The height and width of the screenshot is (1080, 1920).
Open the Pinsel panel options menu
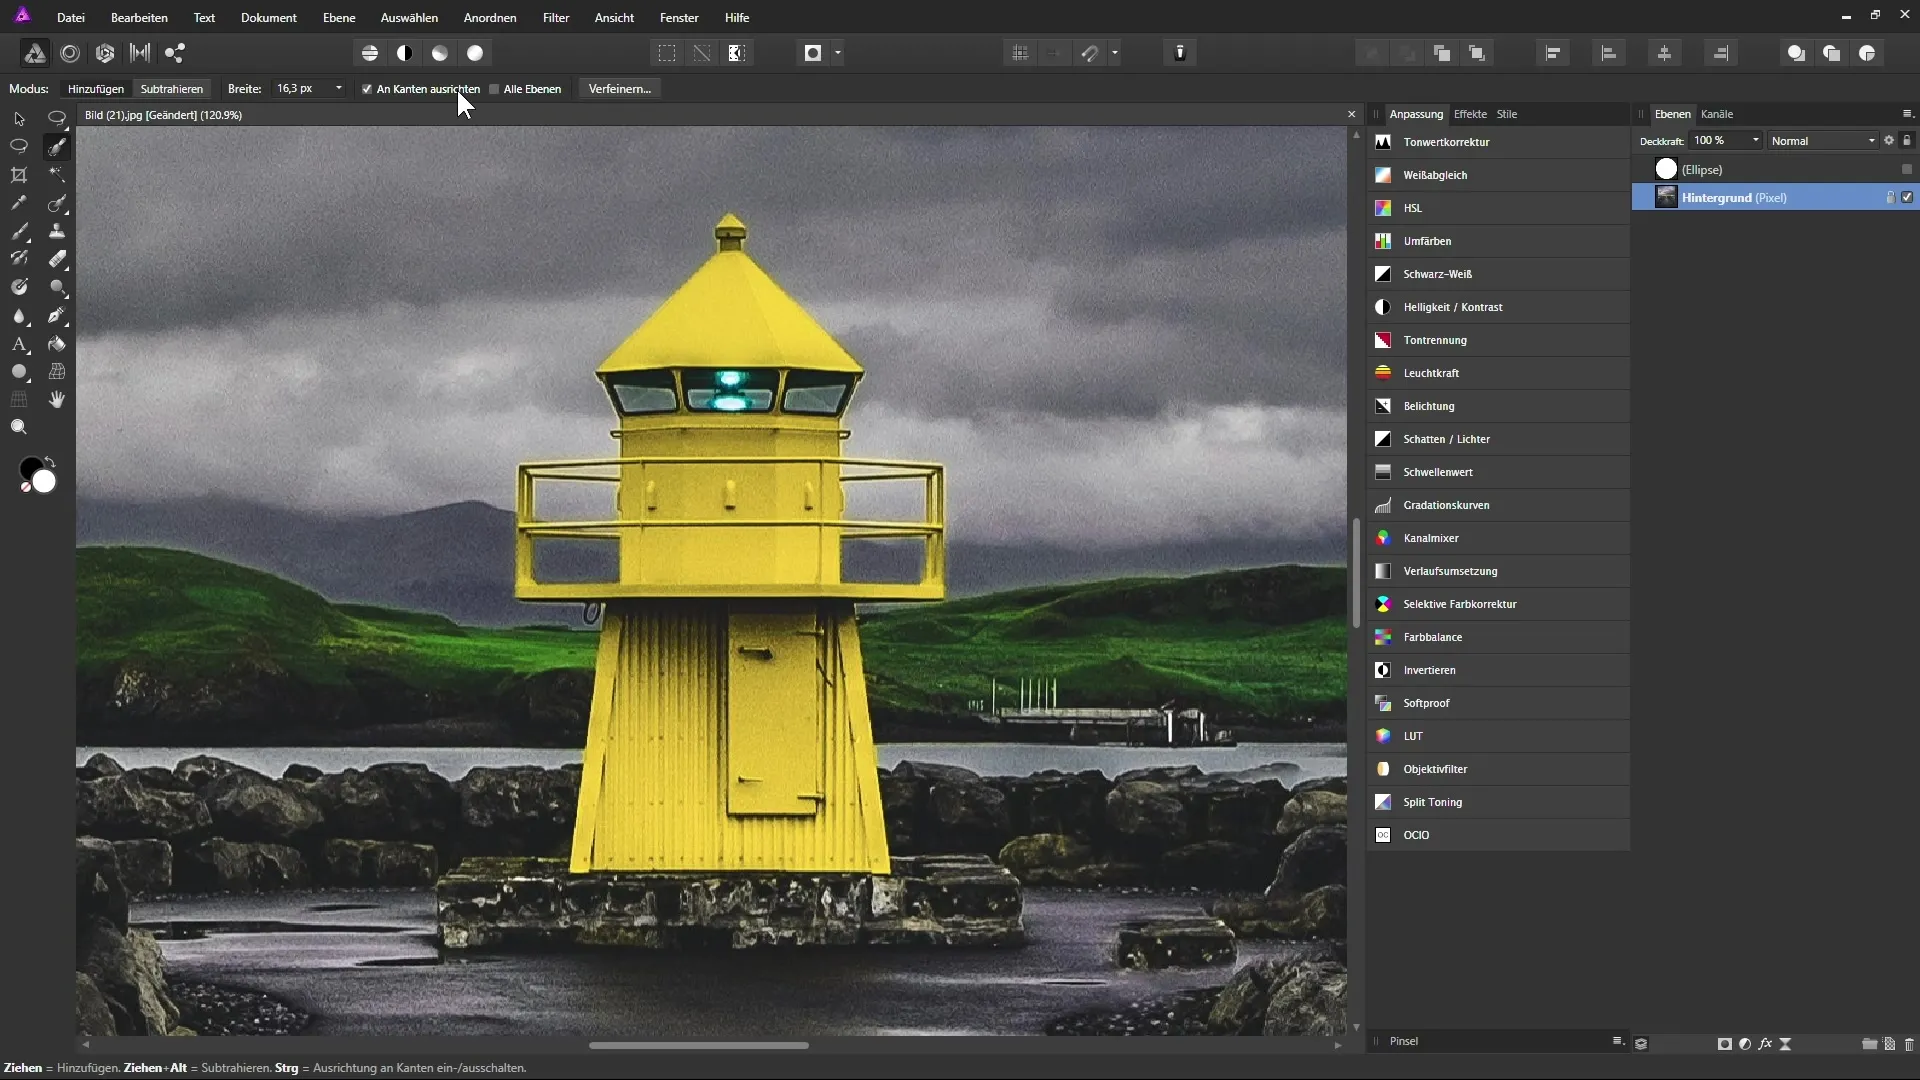[1617, 1041]
